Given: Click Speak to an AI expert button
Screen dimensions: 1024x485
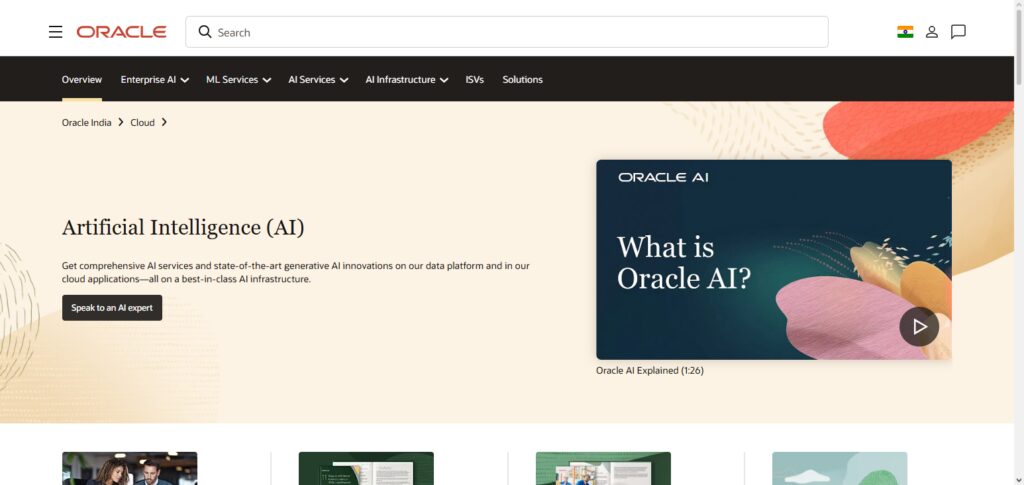Looking at the screenshot, I should tap(112, 308).
